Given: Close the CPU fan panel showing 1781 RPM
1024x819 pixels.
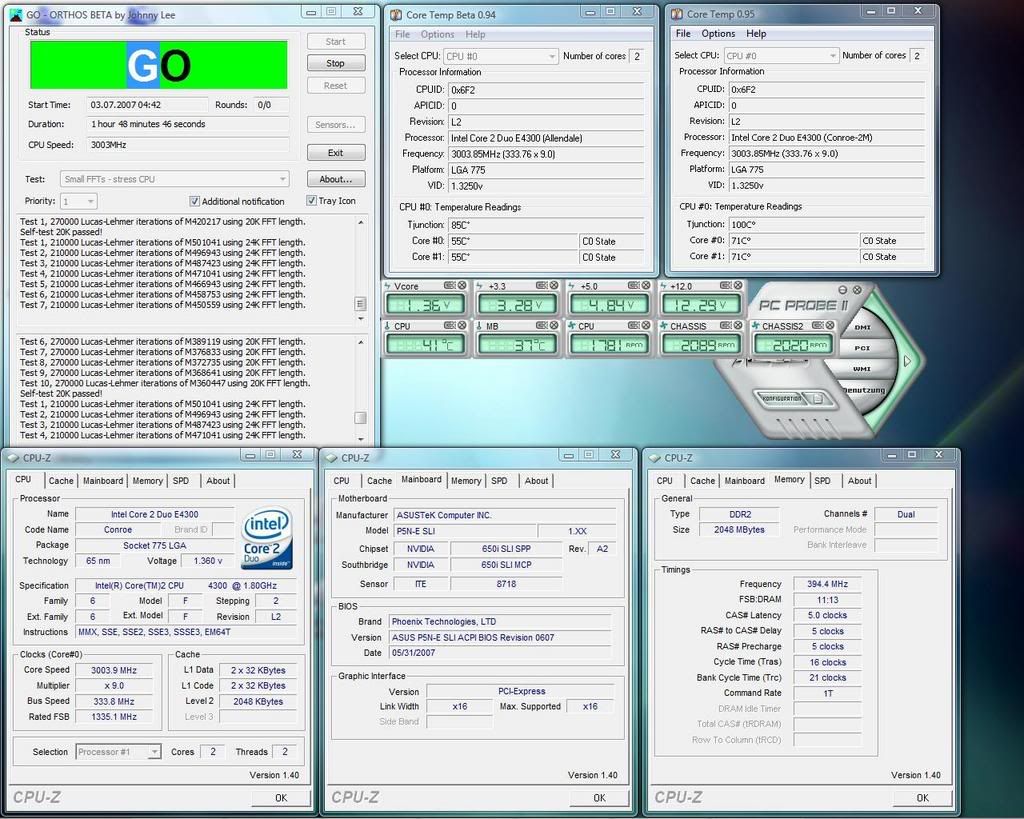Looking at the screenshot, I should 646,325.
